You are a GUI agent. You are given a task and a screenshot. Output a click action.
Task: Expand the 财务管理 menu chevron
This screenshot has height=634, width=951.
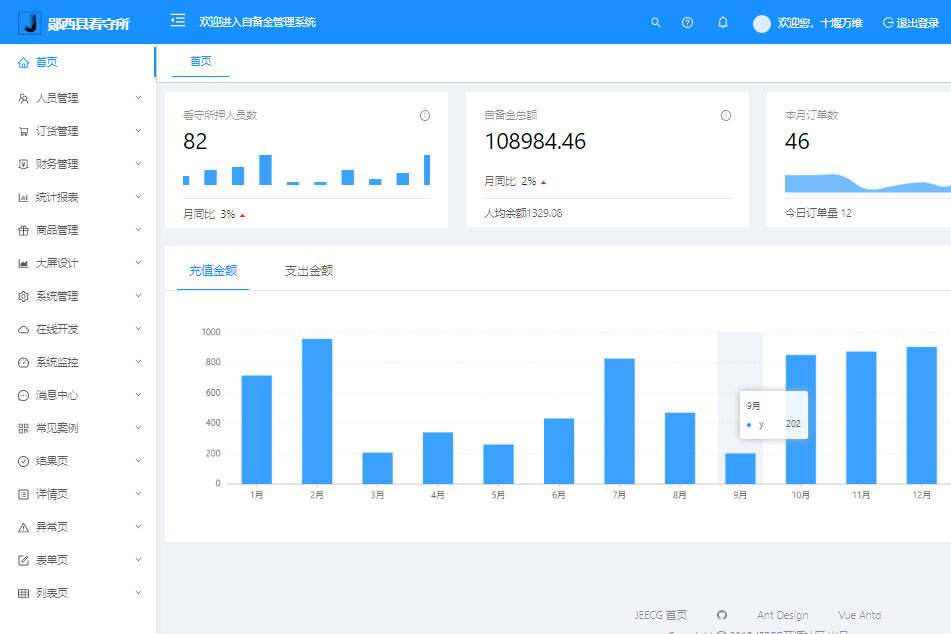[138, 164]
